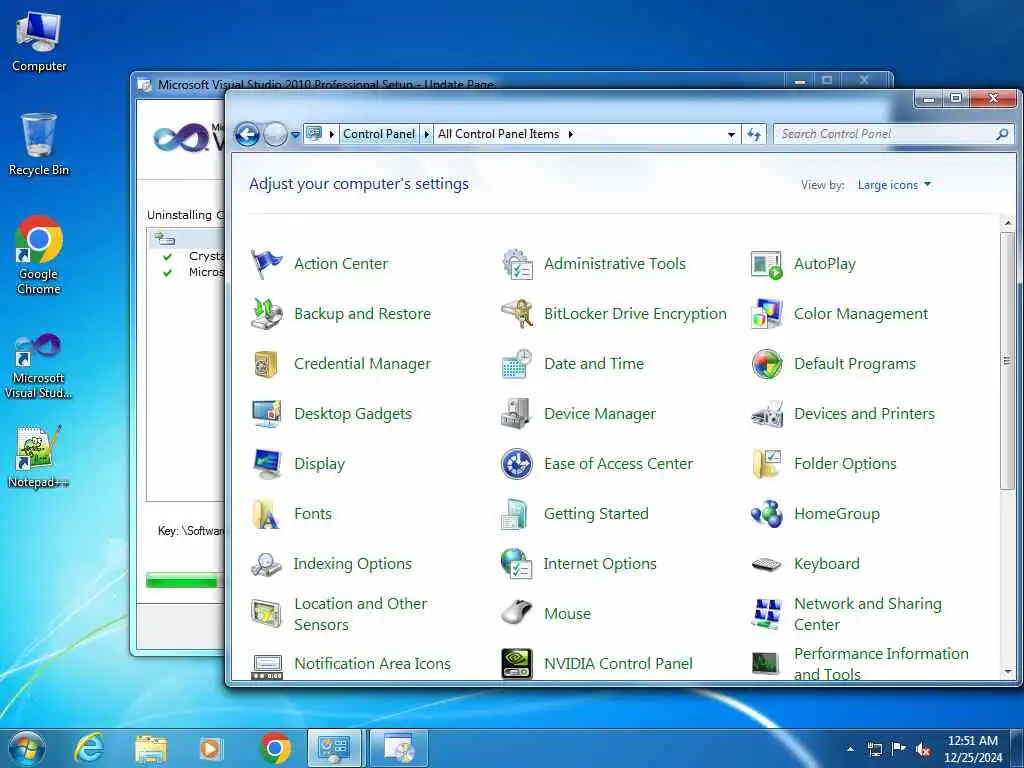The width and height of the screenshot is (1024, 768).
Task: Open the Color Management icon
Action: 767,313
